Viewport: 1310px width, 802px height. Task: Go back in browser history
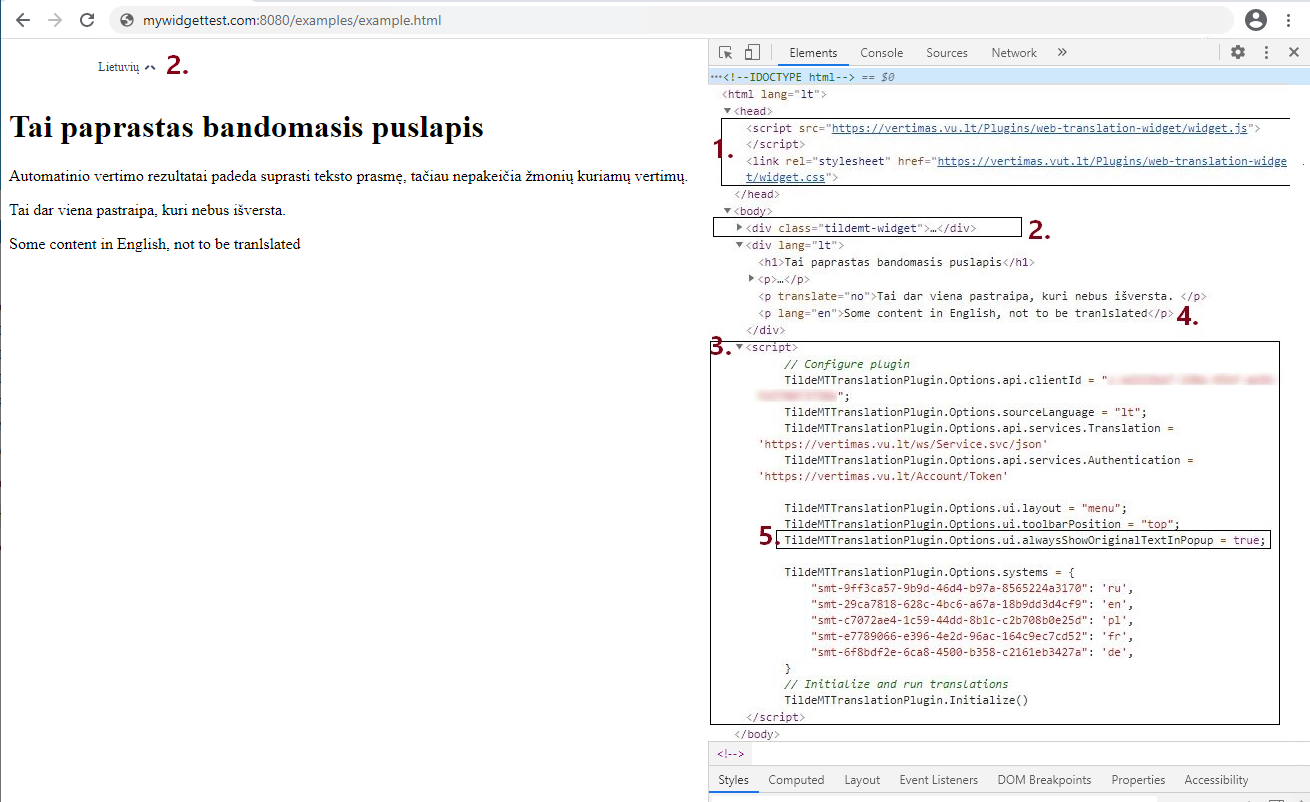23,20
